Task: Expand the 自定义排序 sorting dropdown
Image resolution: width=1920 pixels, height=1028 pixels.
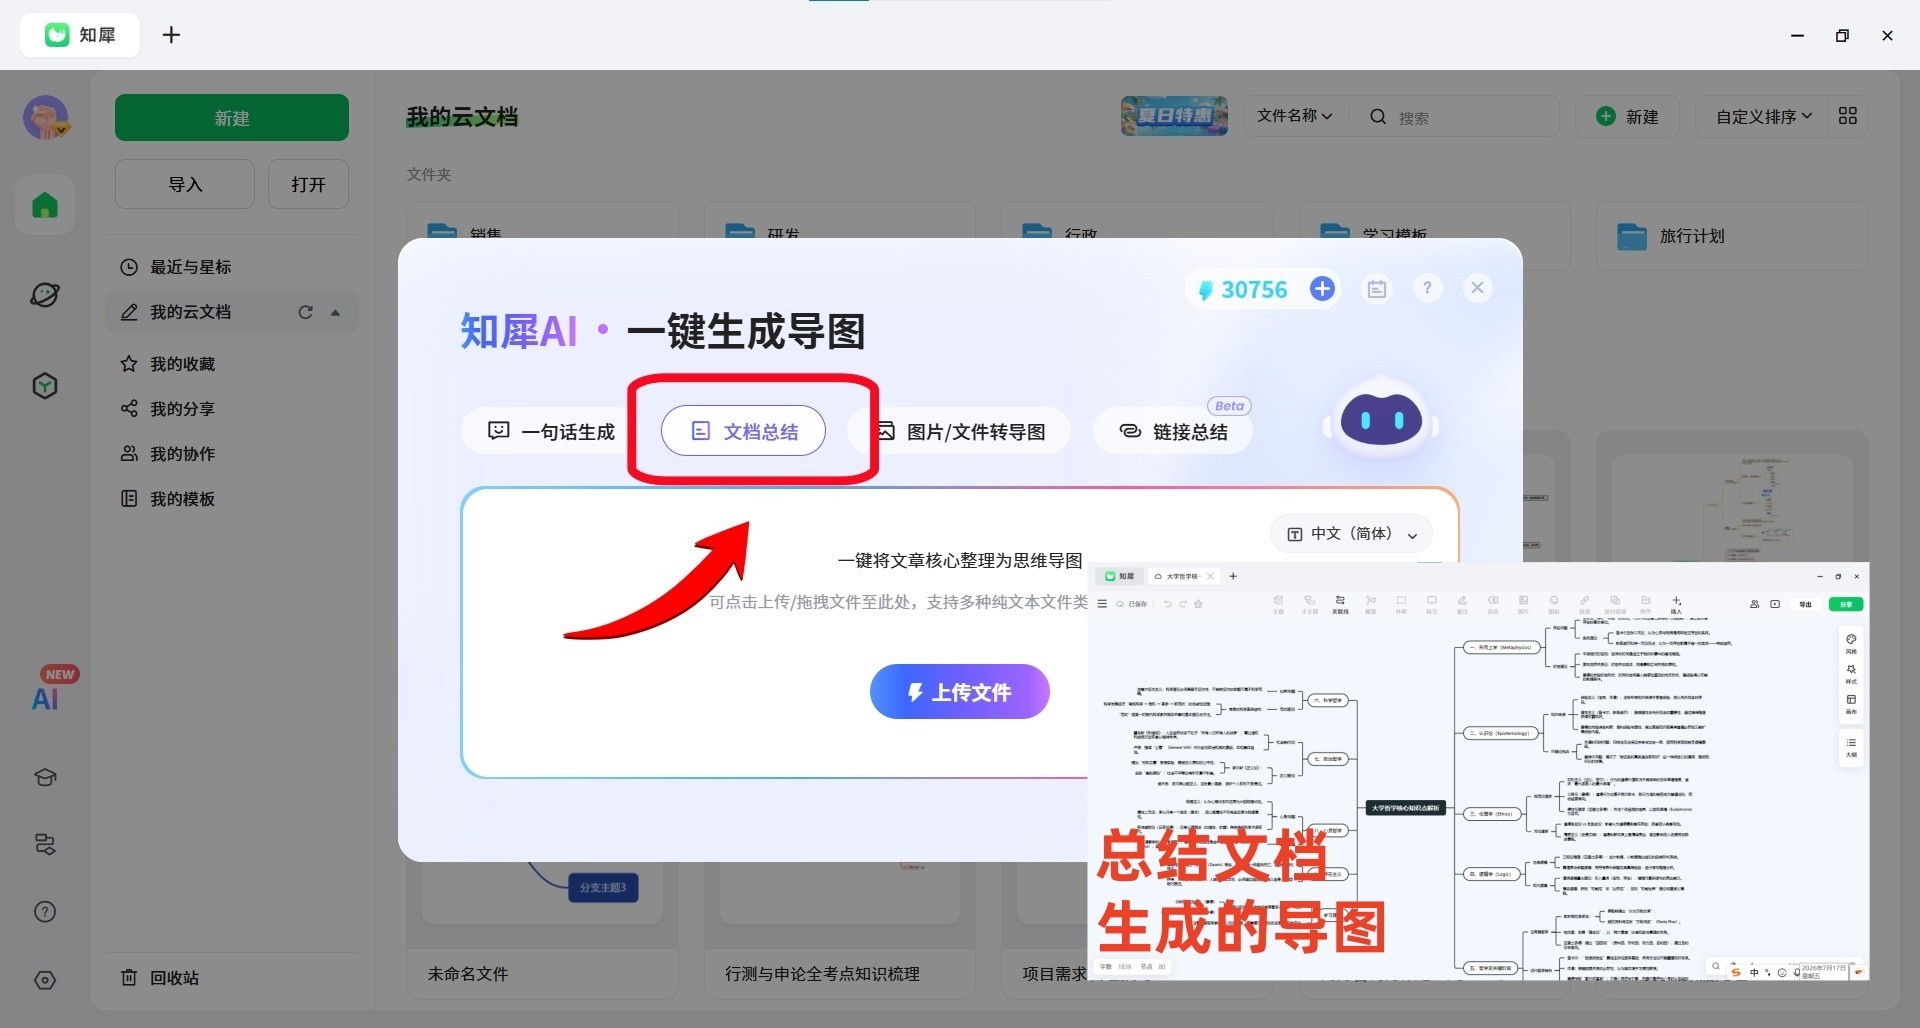Action: (1763, 117)
